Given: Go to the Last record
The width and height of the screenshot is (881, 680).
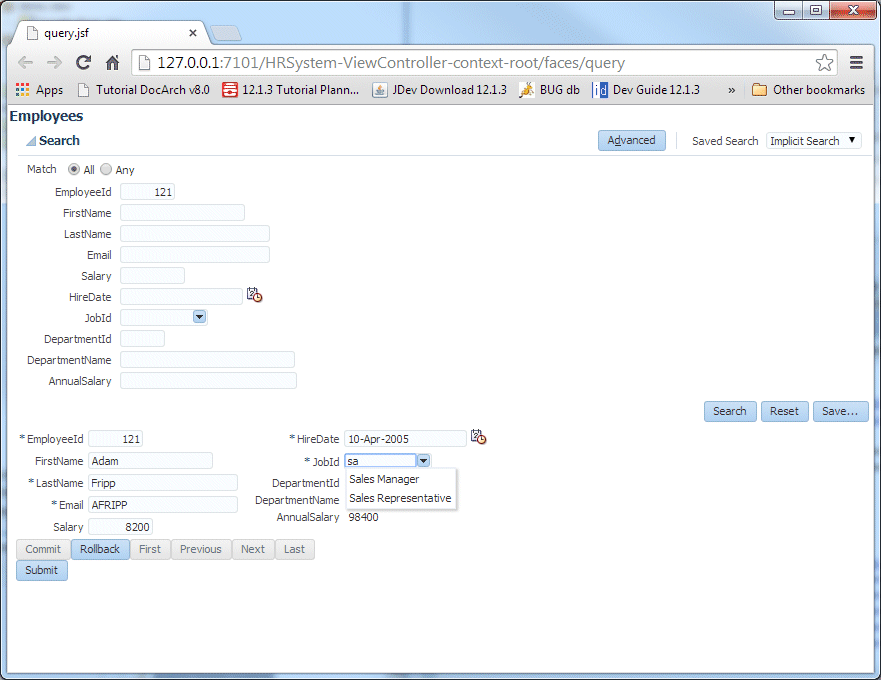Looking at the screenshot, I should [x=294, y=549].
